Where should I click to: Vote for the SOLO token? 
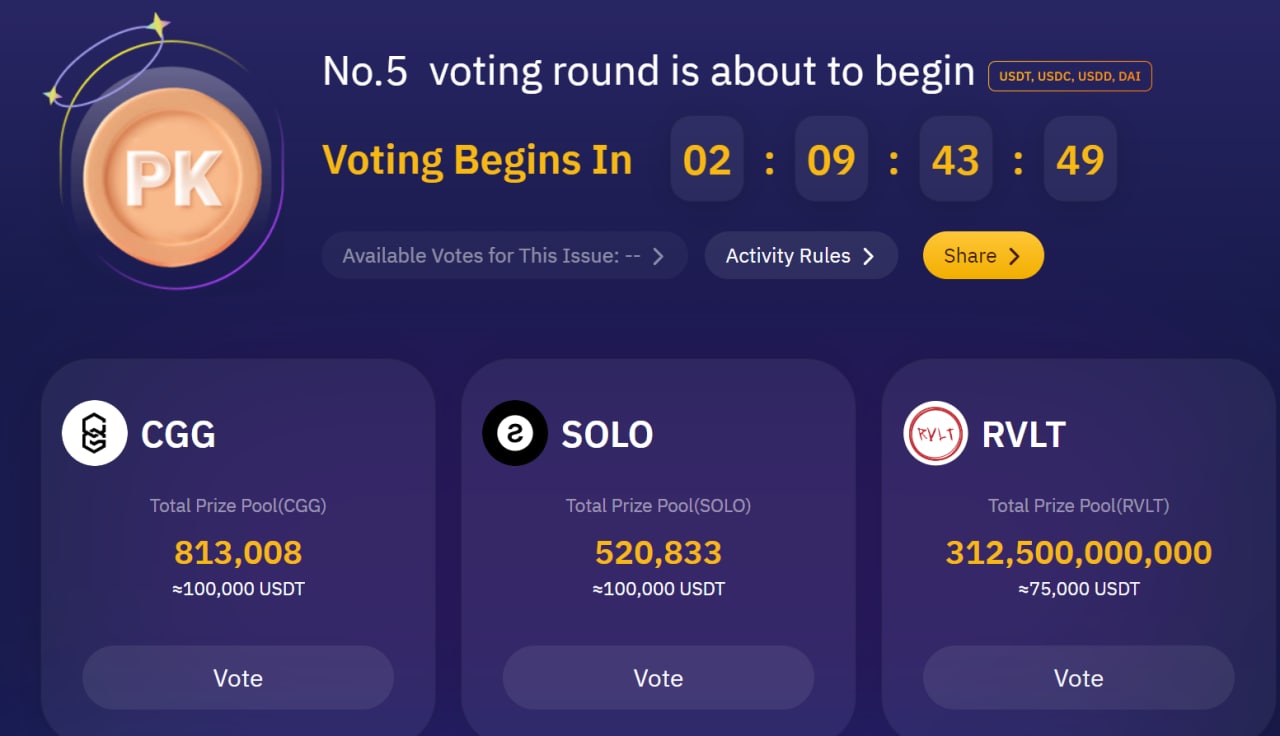[658, 678]
